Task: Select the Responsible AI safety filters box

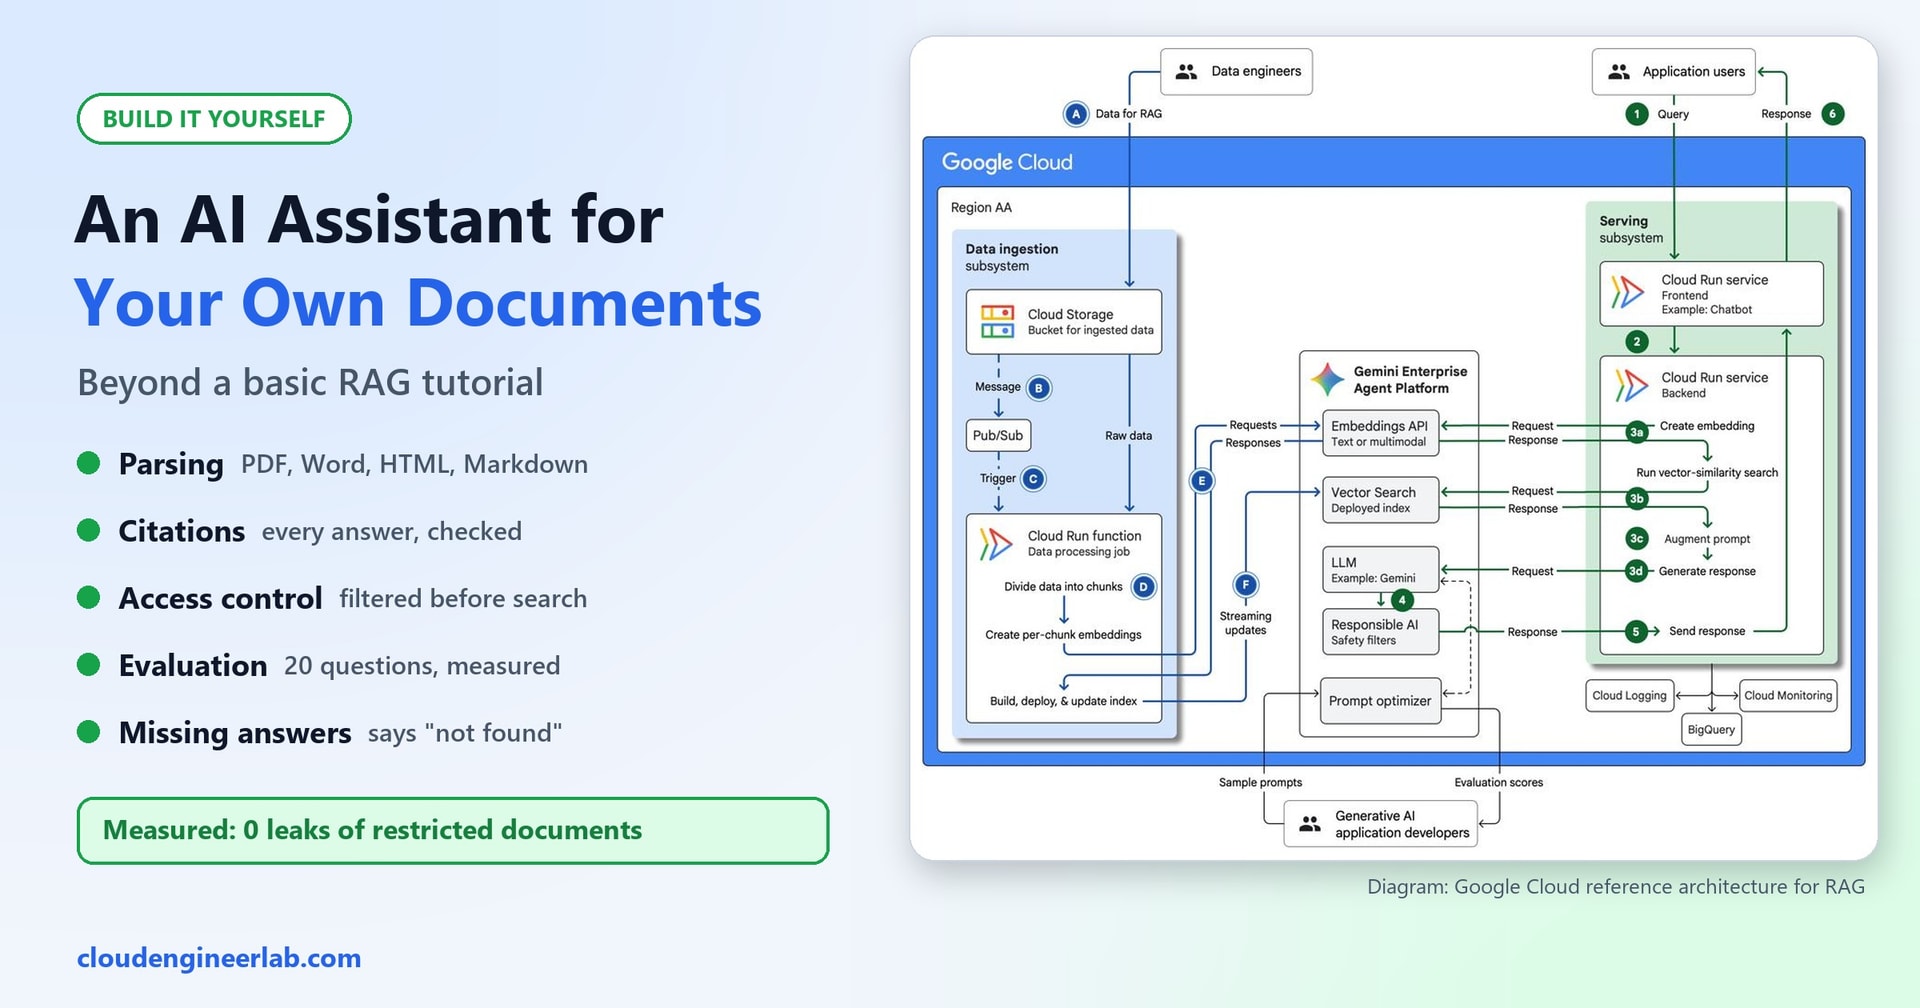Action: (x=1380, y=632)
